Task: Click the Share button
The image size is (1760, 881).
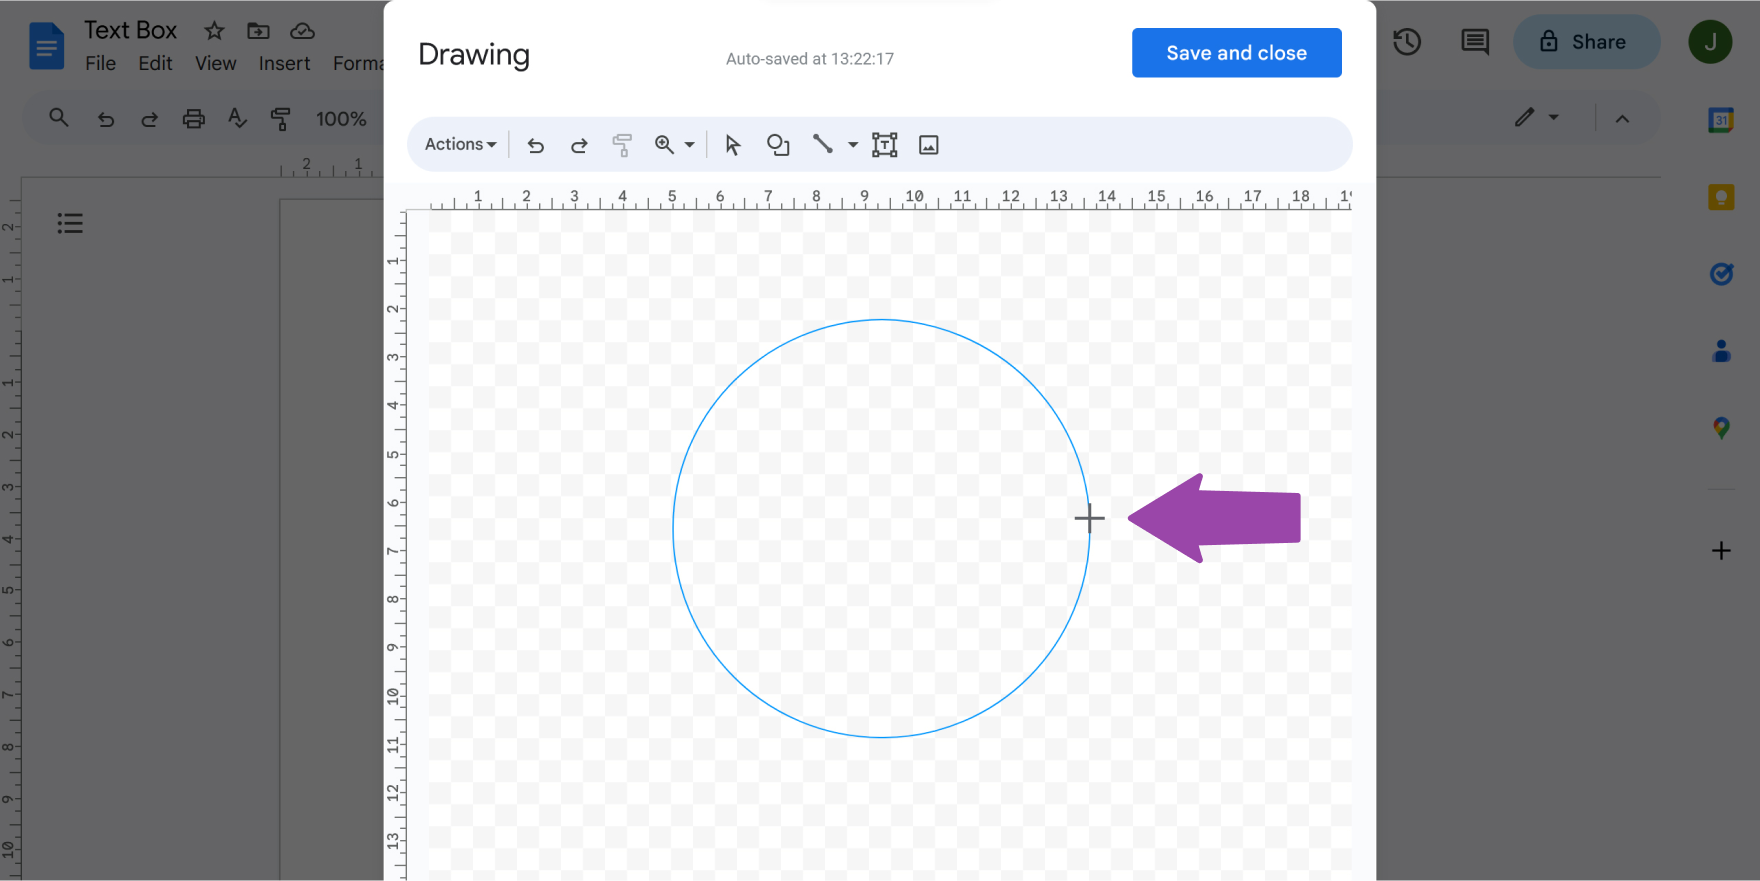Action: click(x=1586, y=42)
